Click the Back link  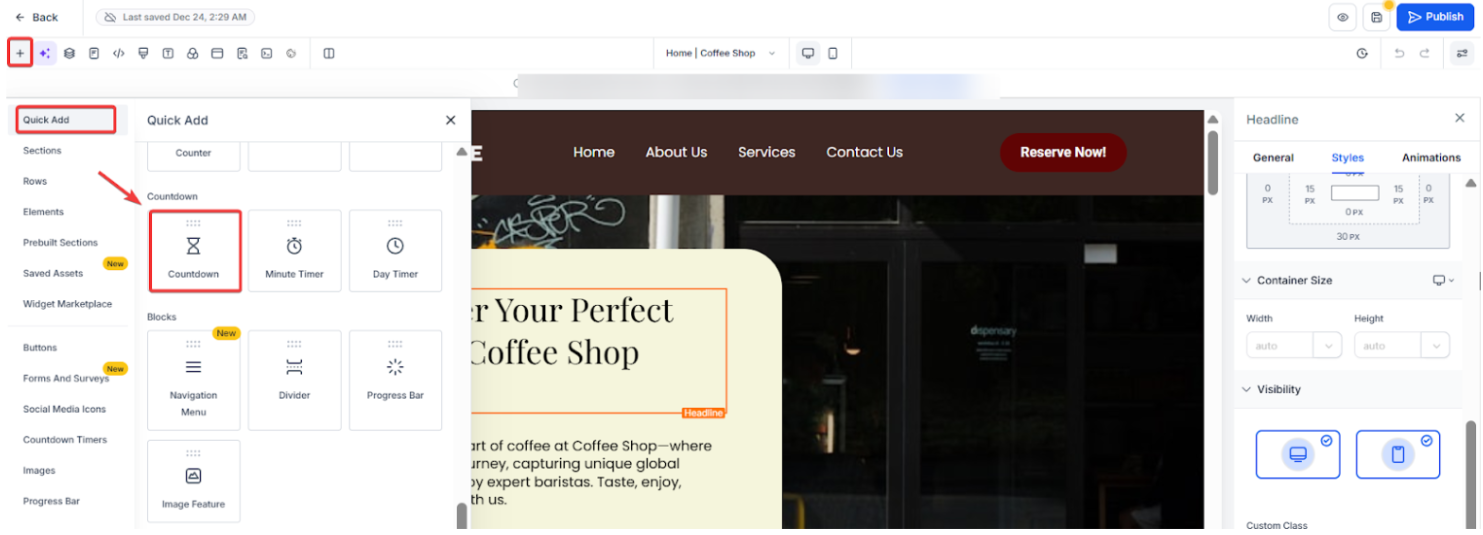pos(36,17)
